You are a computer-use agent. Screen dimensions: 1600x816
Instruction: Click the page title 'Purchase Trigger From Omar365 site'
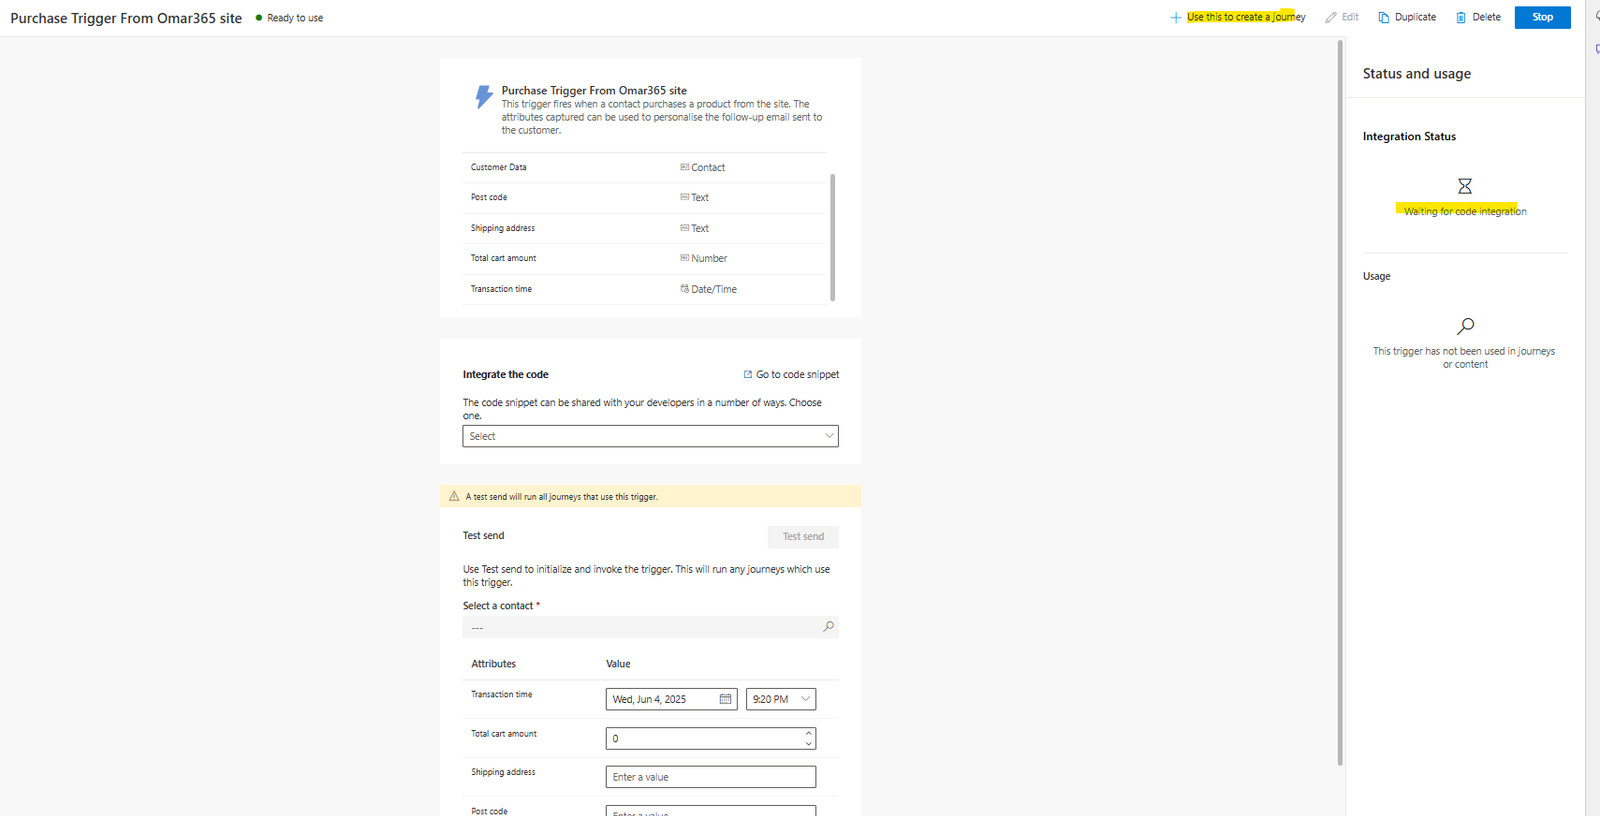(126, 18)
